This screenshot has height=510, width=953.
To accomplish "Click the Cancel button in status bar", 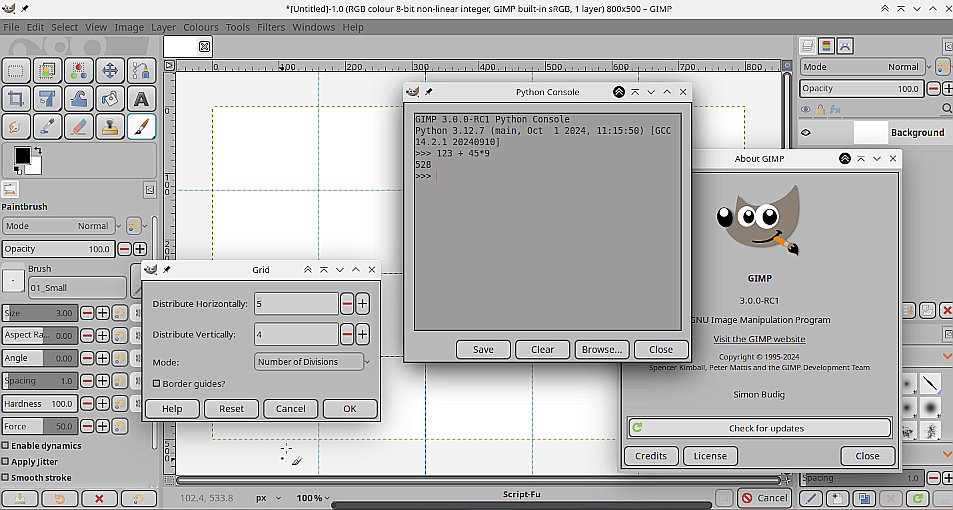I will tap(765, 498).
